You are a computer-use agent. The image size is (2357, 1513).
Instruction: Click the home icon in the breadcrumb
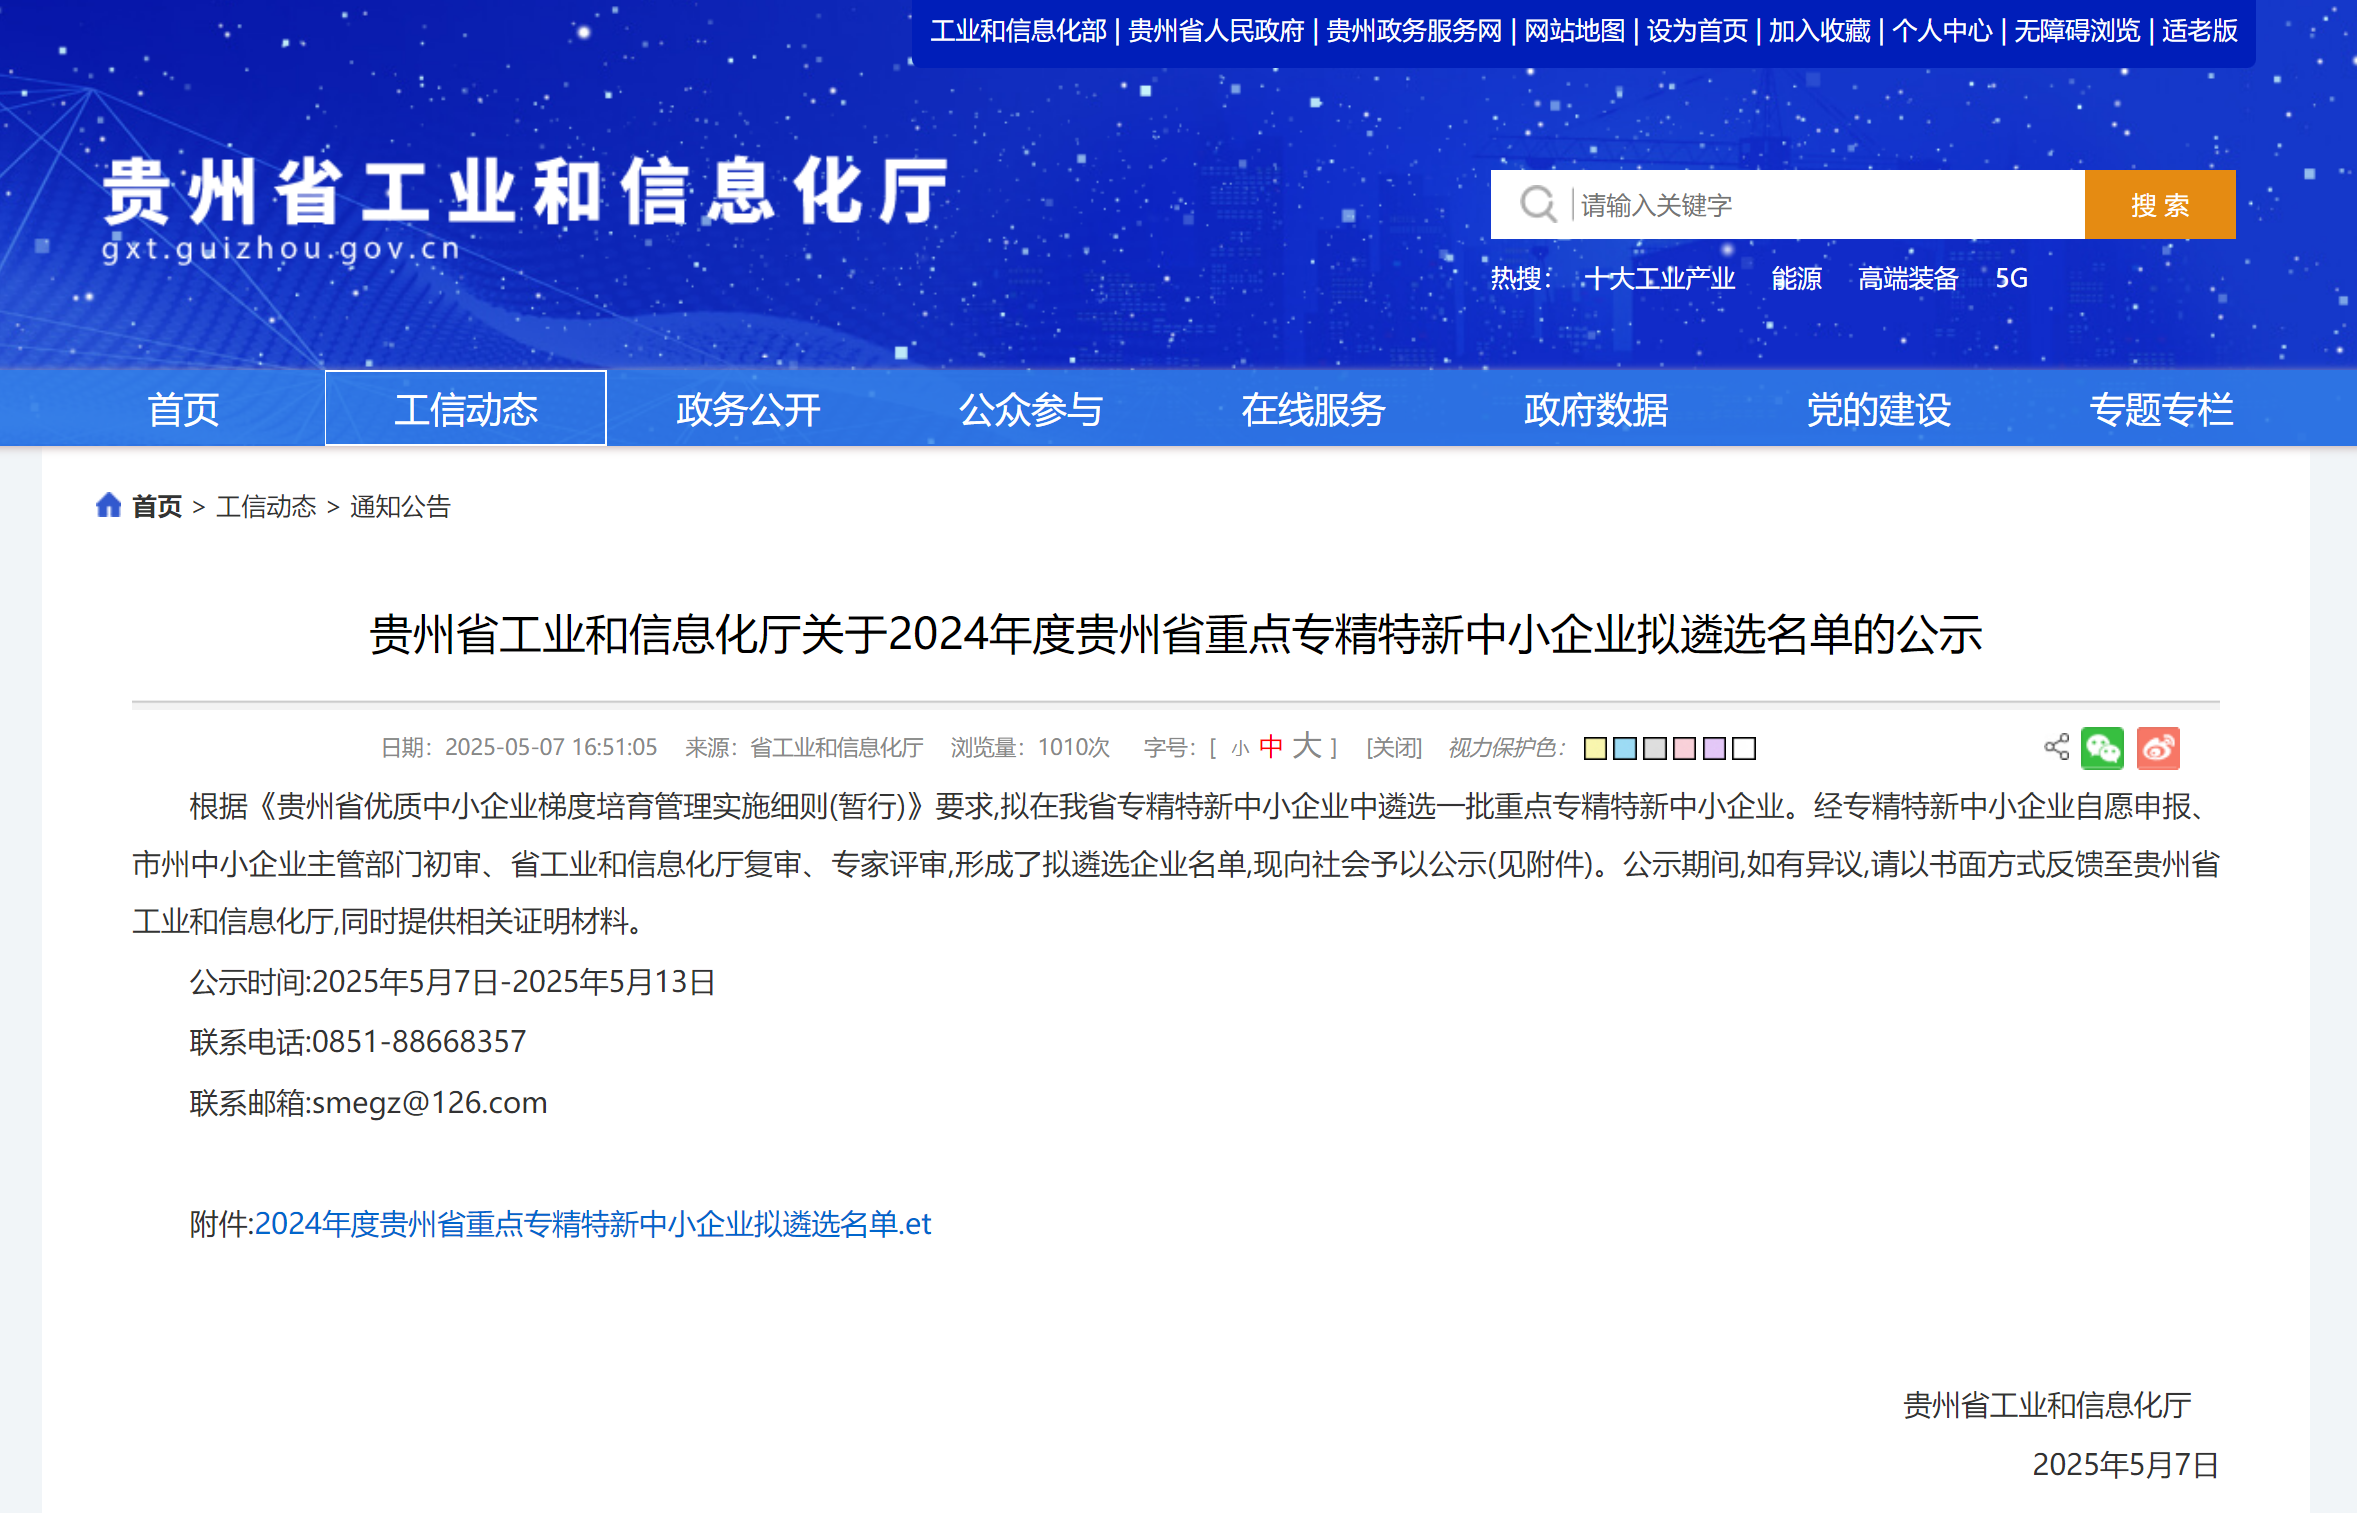111,505
